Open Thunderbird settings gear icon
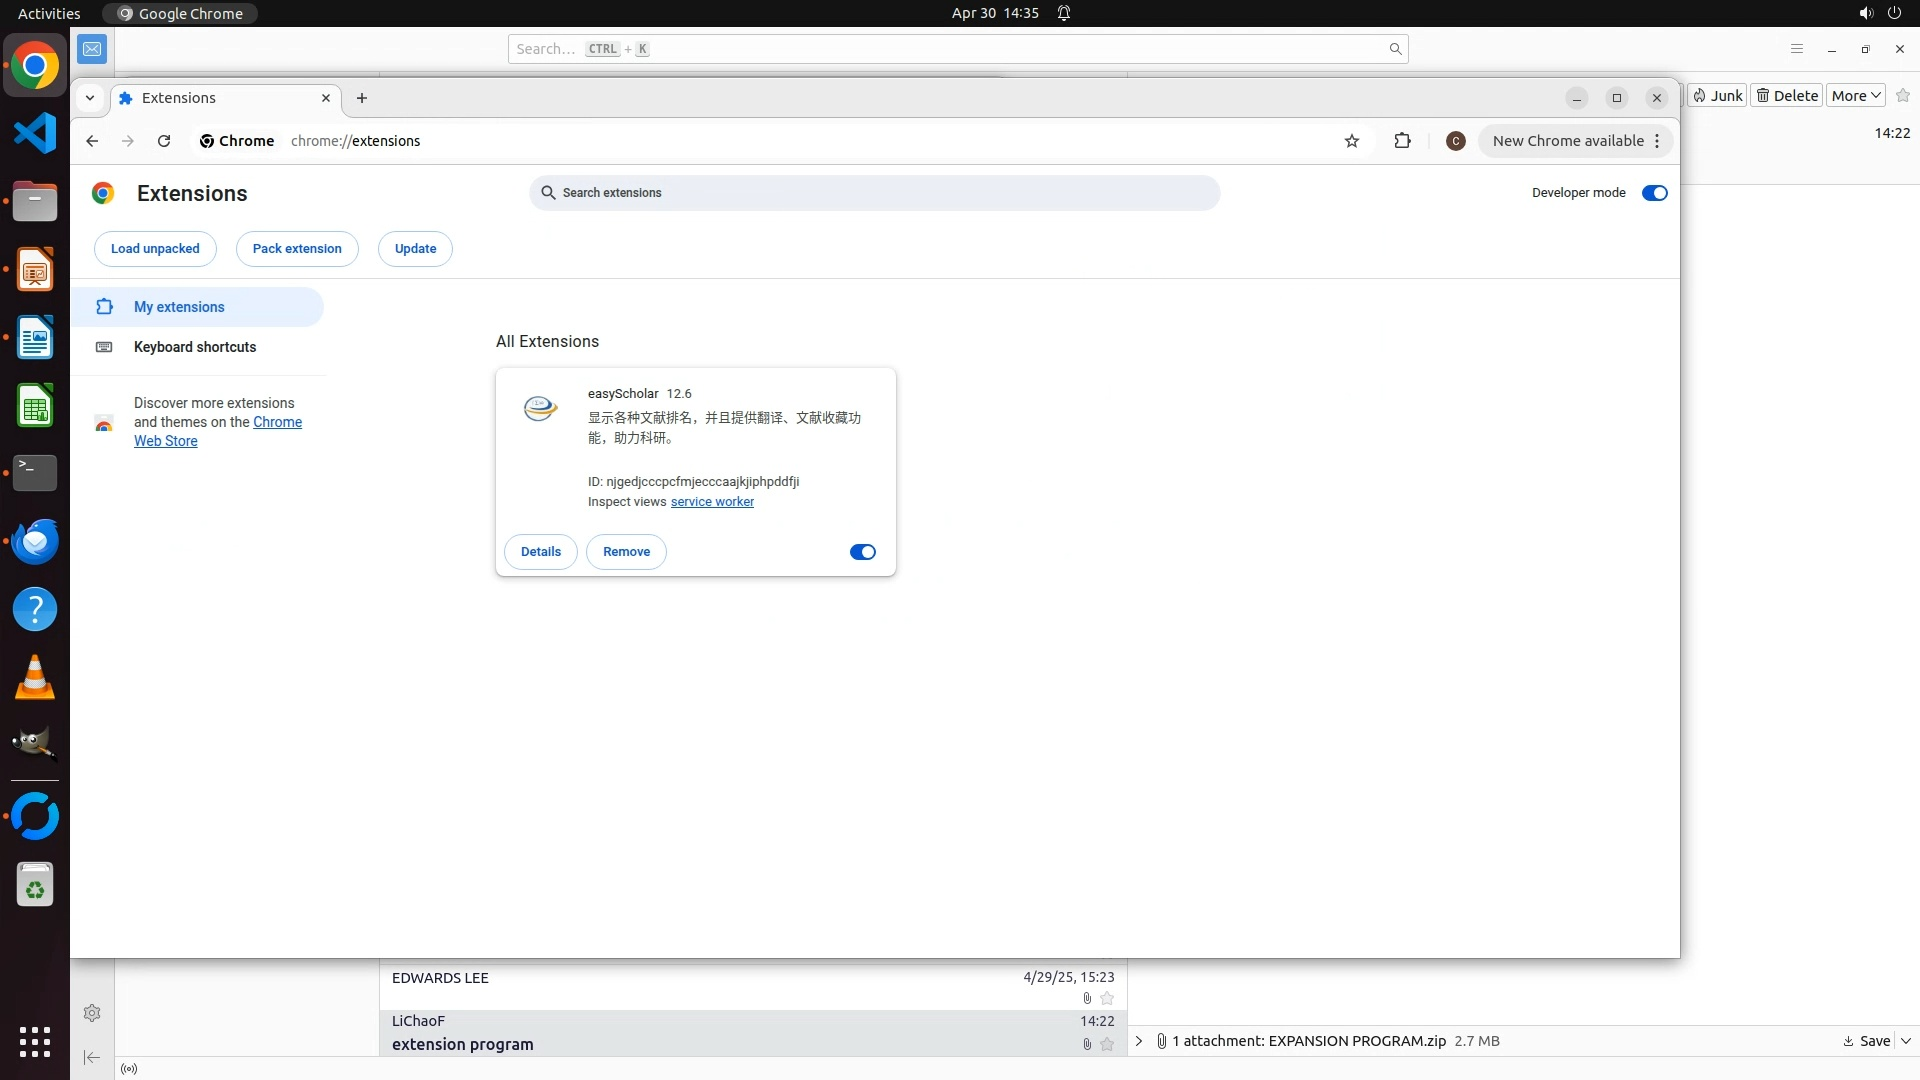The width and height of the screenshot is (1920, 1080). tap(92, 1013)
